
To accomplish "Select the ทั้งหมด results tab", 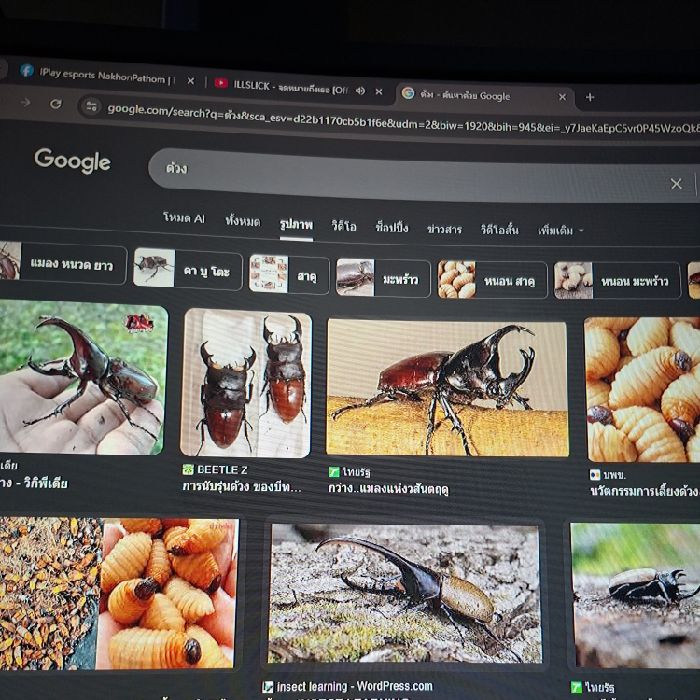I will pos(242,221).
